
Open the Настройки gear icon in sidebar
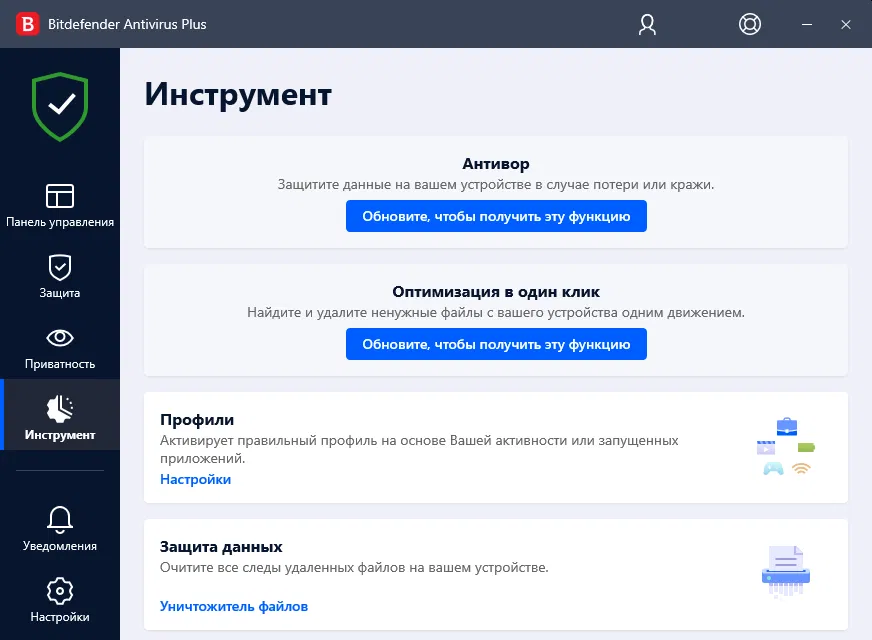(60, 591)
